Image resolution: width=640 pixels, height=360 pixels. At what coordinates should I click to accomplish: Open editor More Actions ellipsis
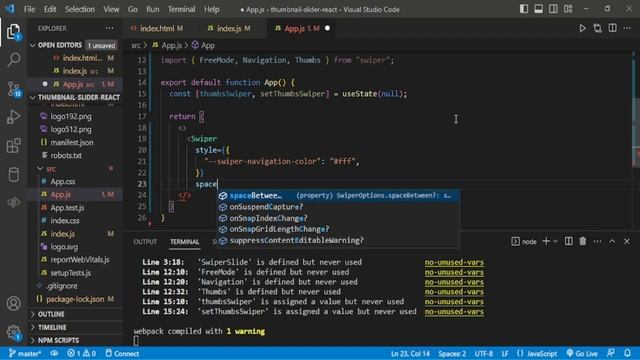pyautogui.click(x=627, y=28)
